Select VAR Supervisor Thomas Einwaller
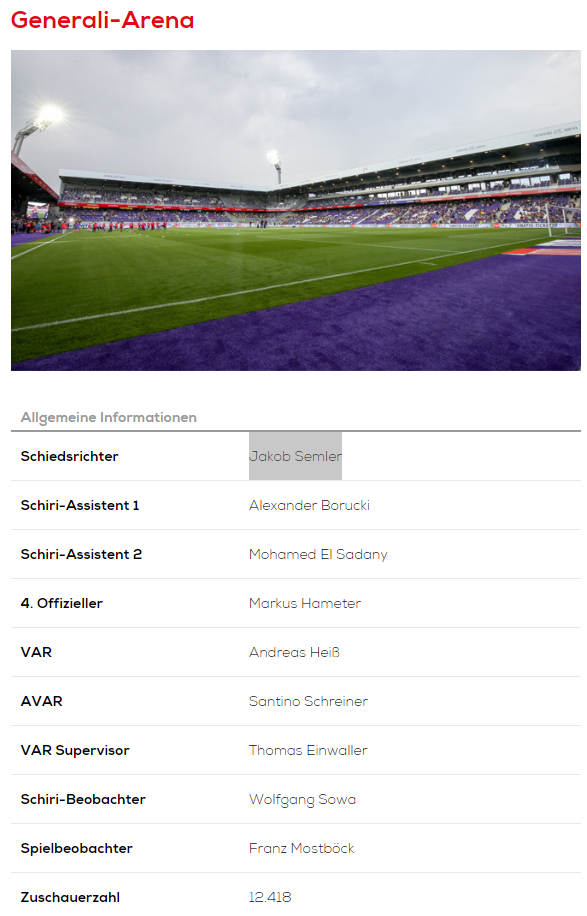Screen dimensions: 587x916 click(x=308, y=751)
